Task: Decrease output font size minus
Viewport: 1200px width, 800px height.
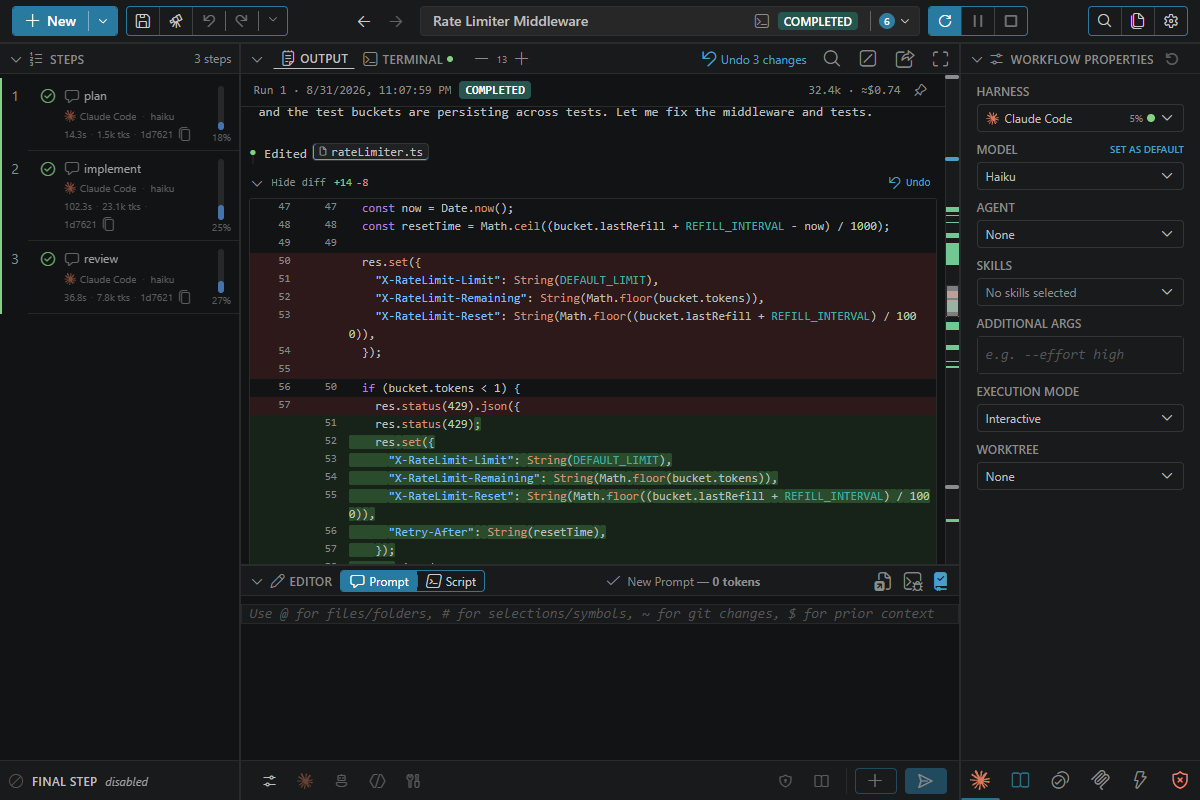Action: (481, 59)
